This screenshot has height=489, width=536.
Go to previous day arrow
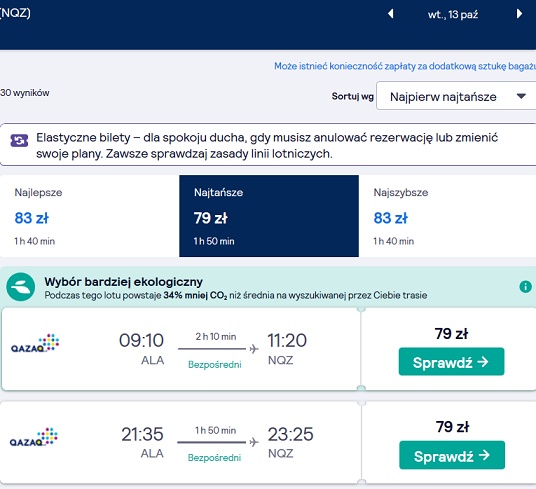tap(390, 14)
